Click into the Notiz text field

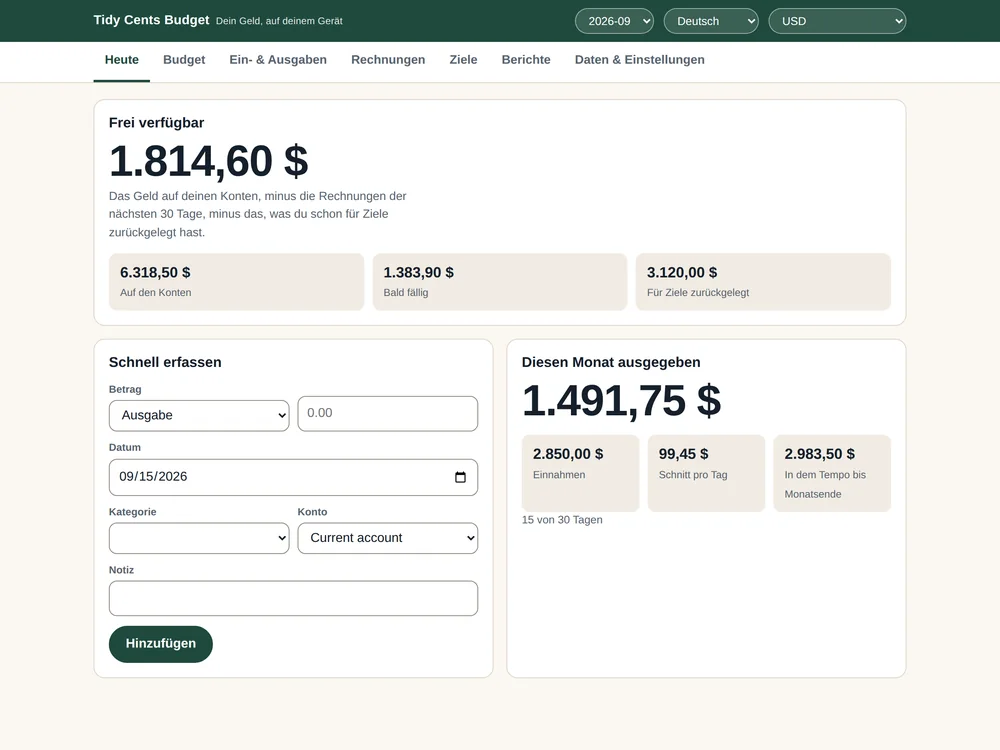tap(293, 598)
